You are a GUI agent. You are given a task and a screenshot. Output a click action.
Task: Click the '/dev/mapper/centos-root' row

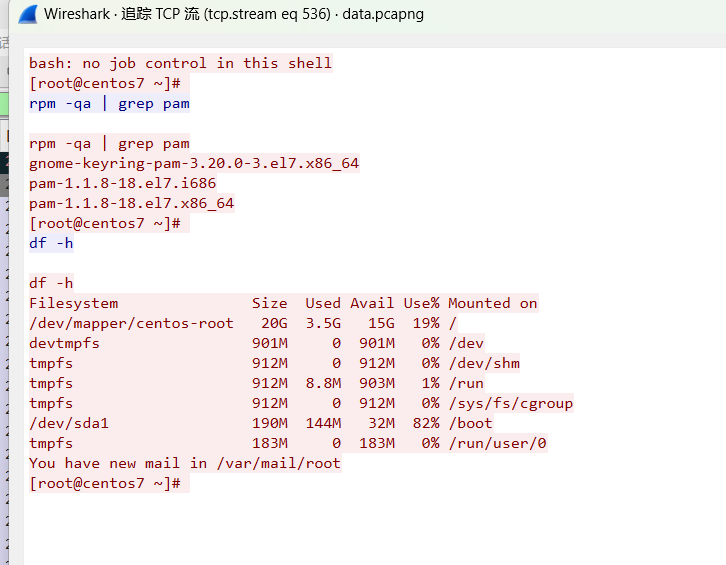[243, 323]
